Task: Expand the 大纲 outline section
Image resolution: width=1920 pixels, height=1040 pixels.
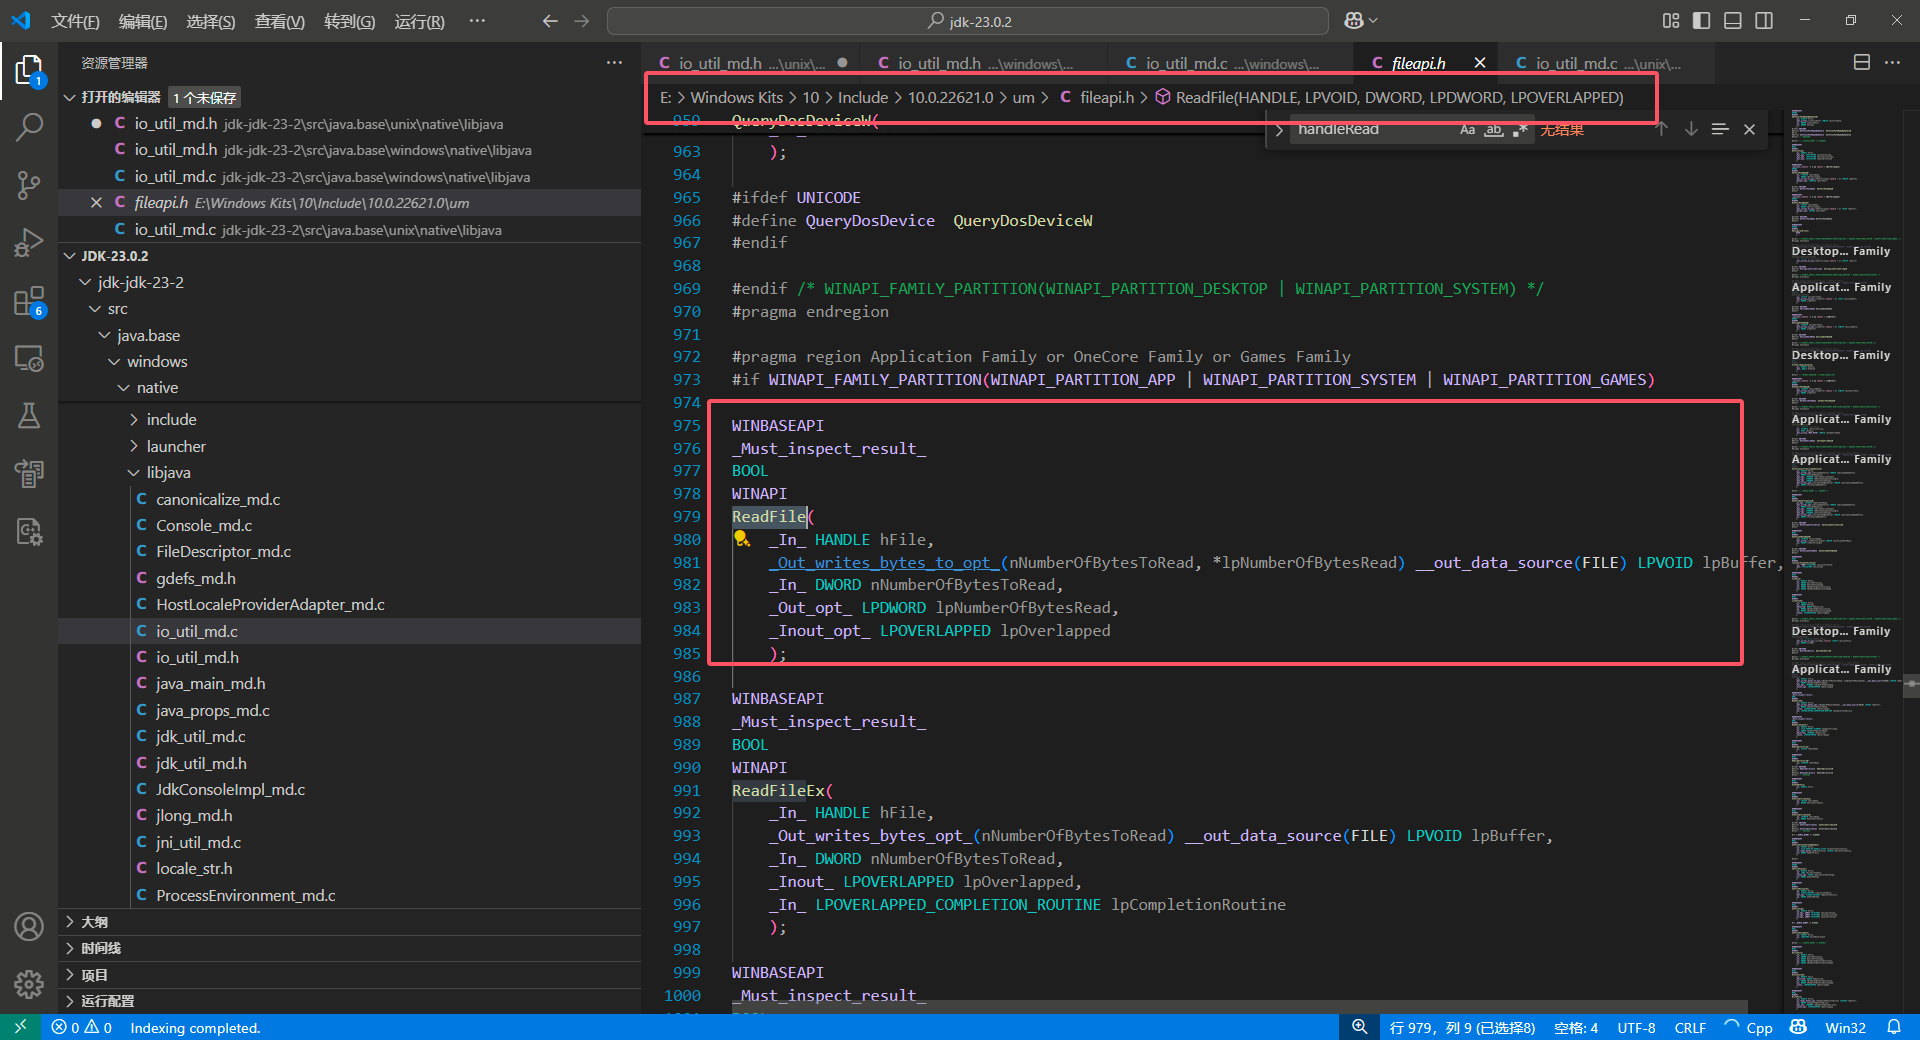Action: 94,922
